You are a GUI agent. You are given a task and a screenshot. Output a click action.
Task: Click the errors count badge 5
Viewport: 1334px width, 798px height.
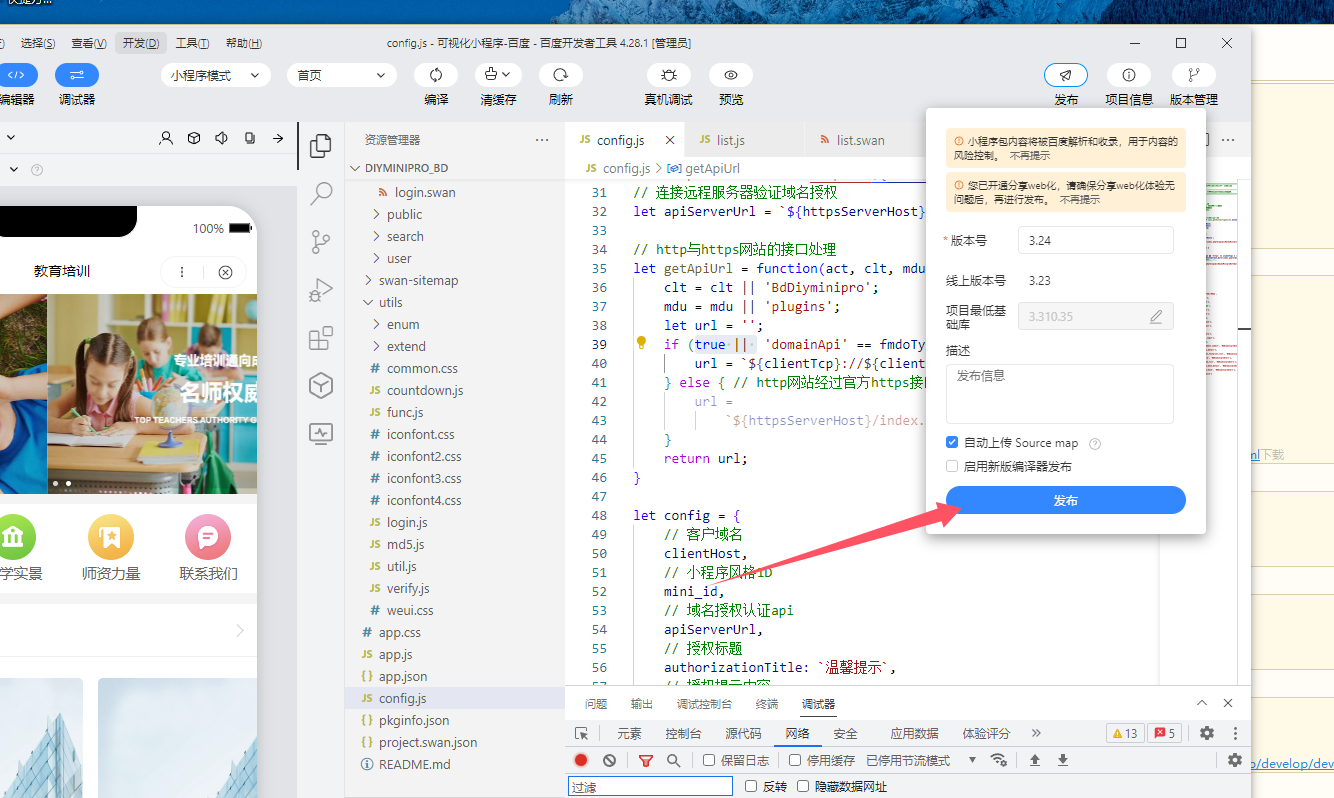tap(1165, 733)
